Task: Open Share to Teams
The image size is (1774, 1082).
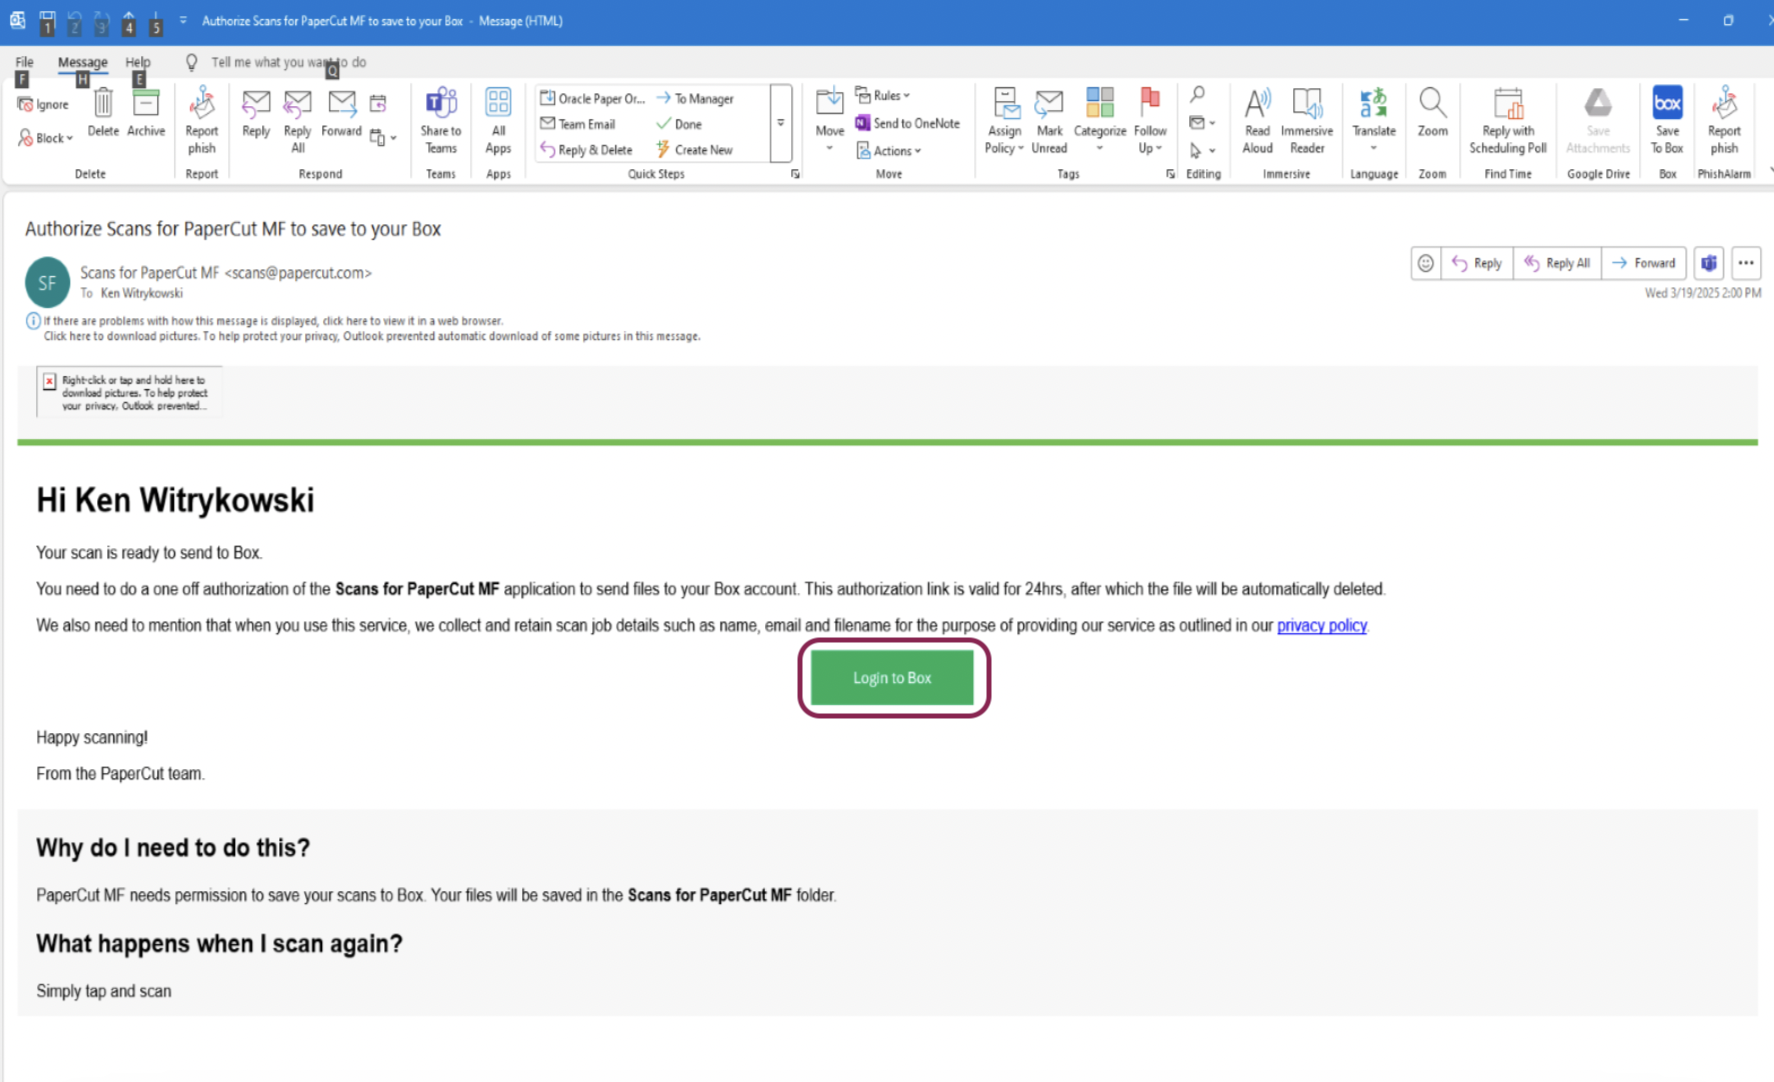Action: [x=440, y=120]
